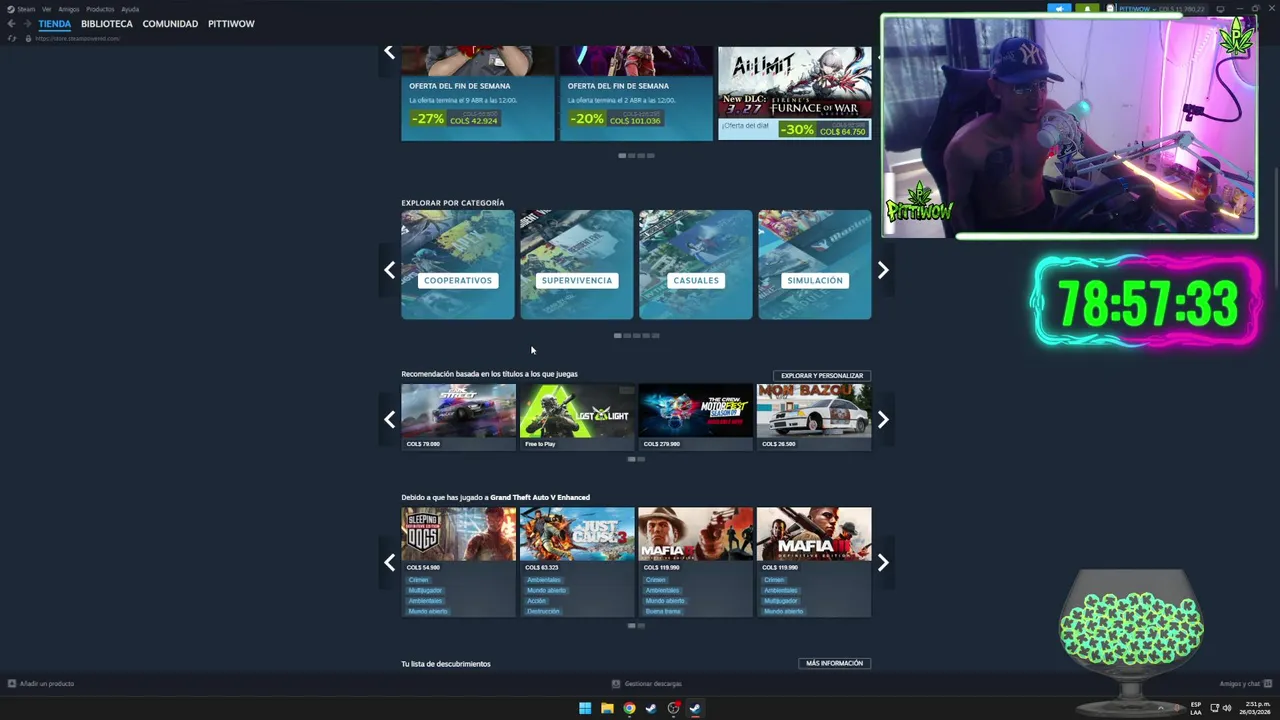Go forward with the Steam forward arrow
Image resolution: width=1280 pixels, height=720 pixels.
(25, 24)
